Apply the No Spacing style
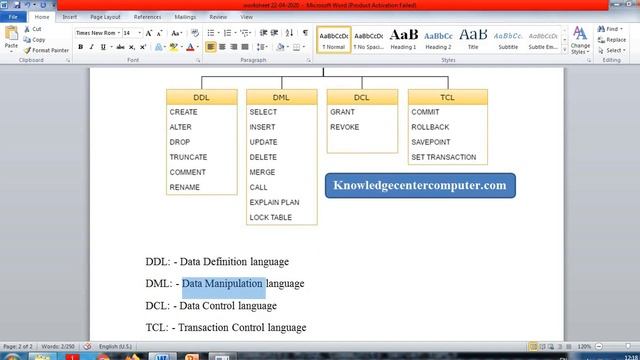The height and width of the screenshot is (360, 640). tap(368, 40)
